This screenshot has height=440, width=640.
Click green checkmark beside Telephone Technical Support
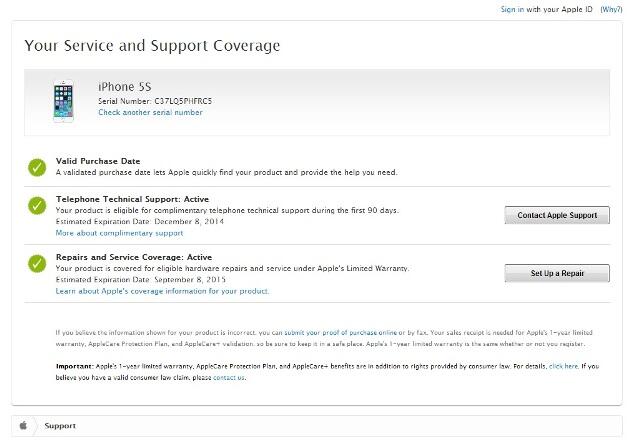[x=37, y=206]
